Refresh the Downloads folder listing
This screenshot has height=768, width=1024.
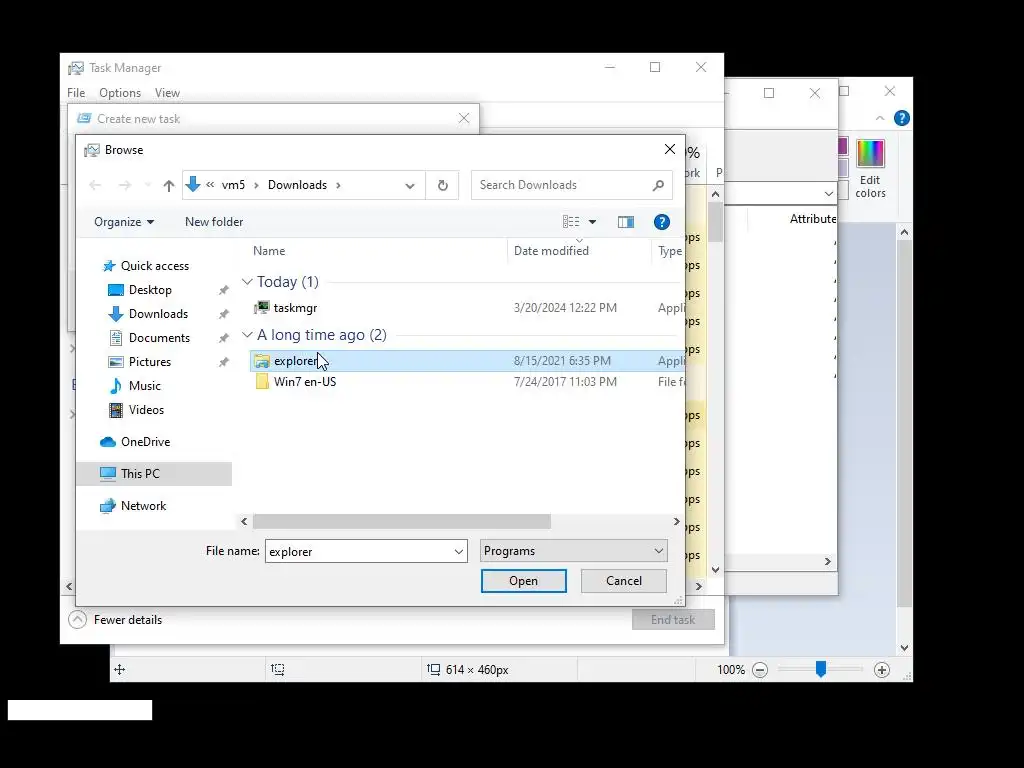click(443, 185)
